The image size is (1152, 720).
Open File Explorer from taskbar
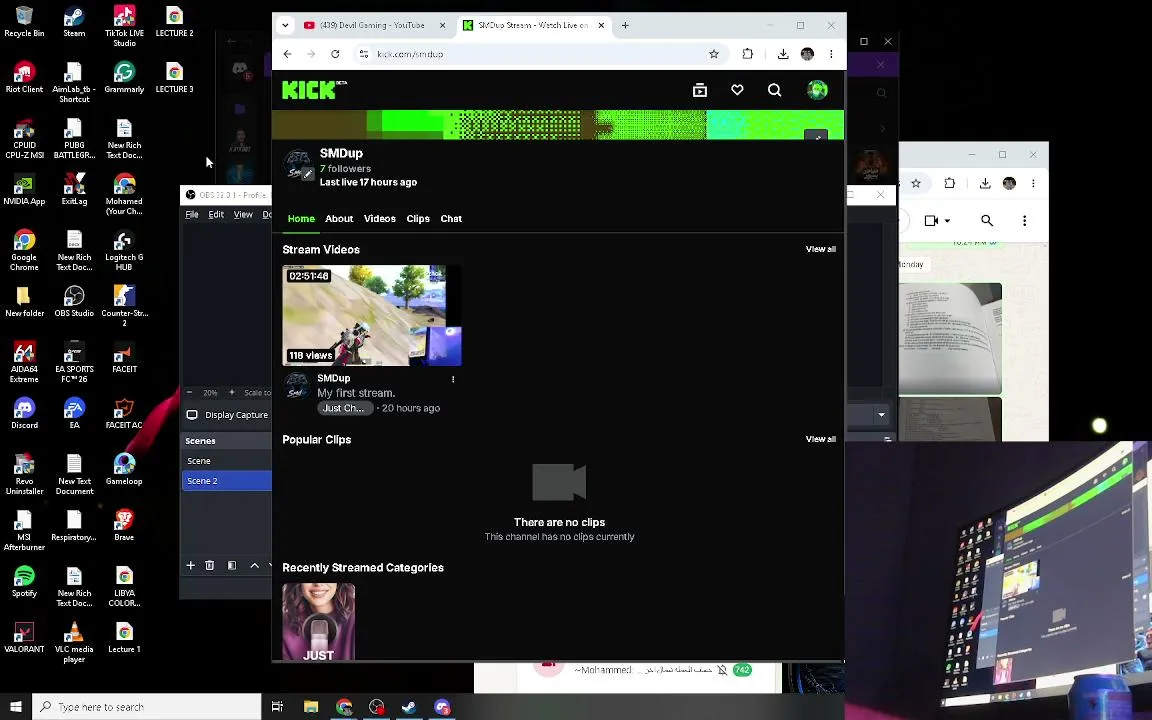click(x=310, y=707)
